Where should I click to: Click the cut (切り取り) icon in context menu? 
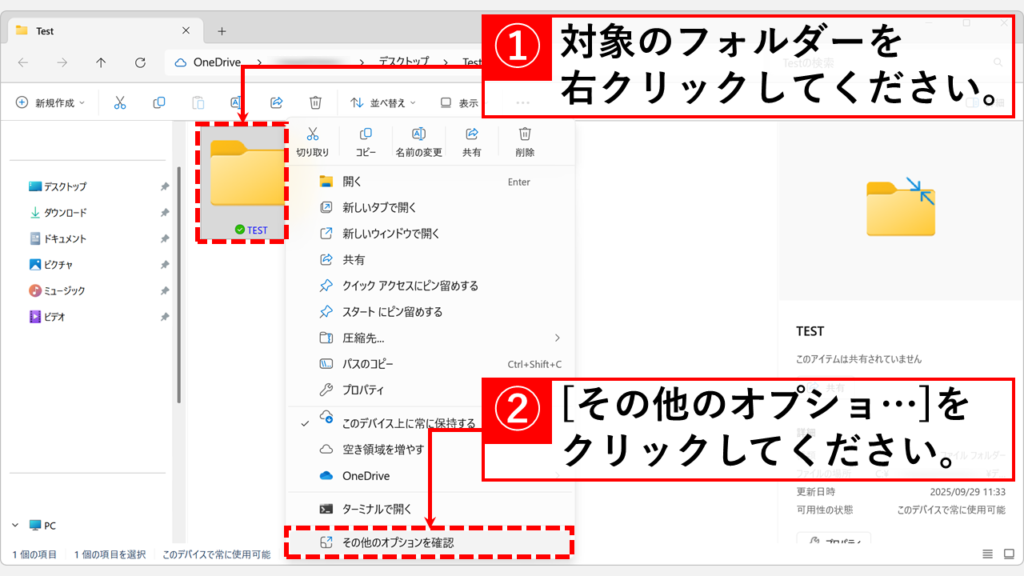[x=312, y=134]
